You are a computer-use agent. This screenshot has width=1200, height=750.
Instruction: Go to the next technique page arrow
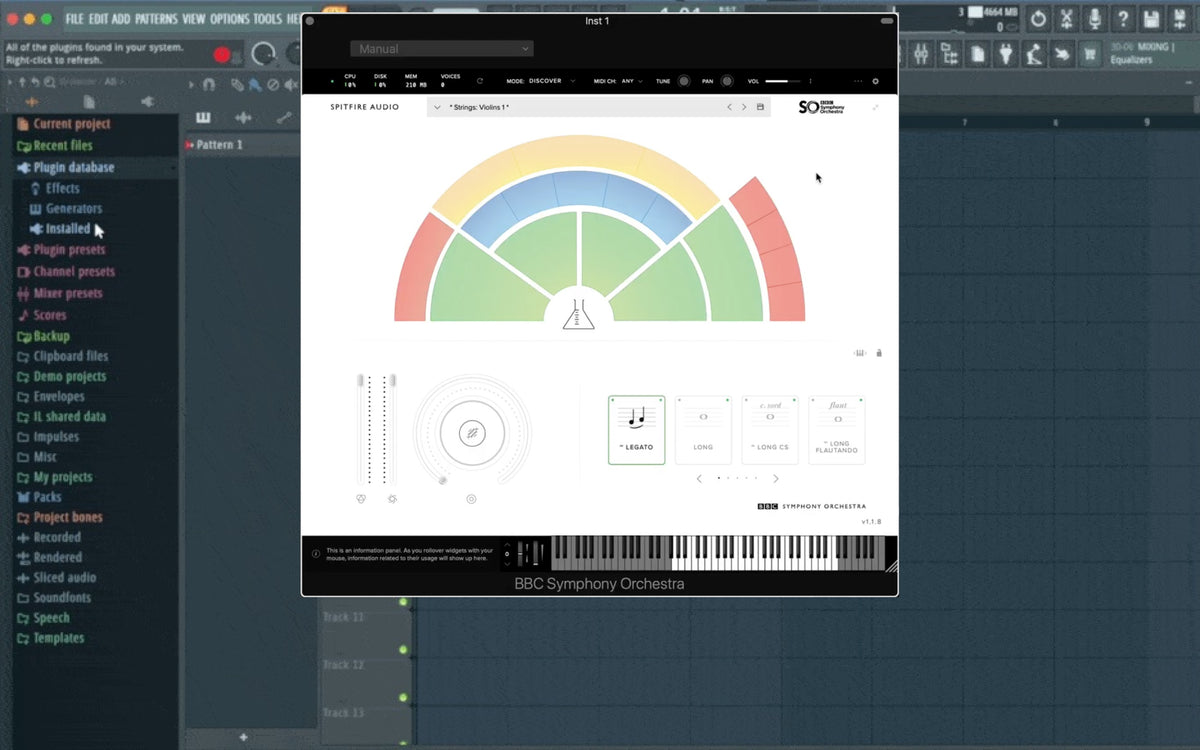776,479
